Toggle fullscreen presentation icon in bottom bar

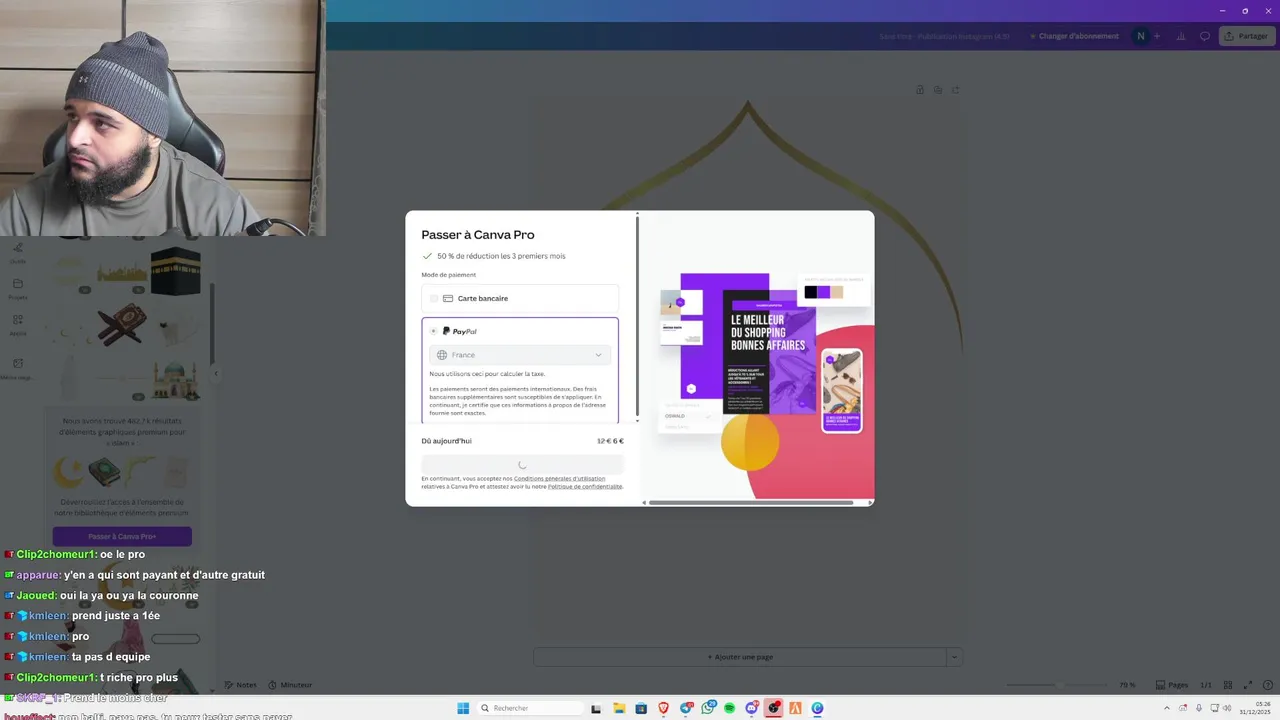click(x=1248, y=685)
